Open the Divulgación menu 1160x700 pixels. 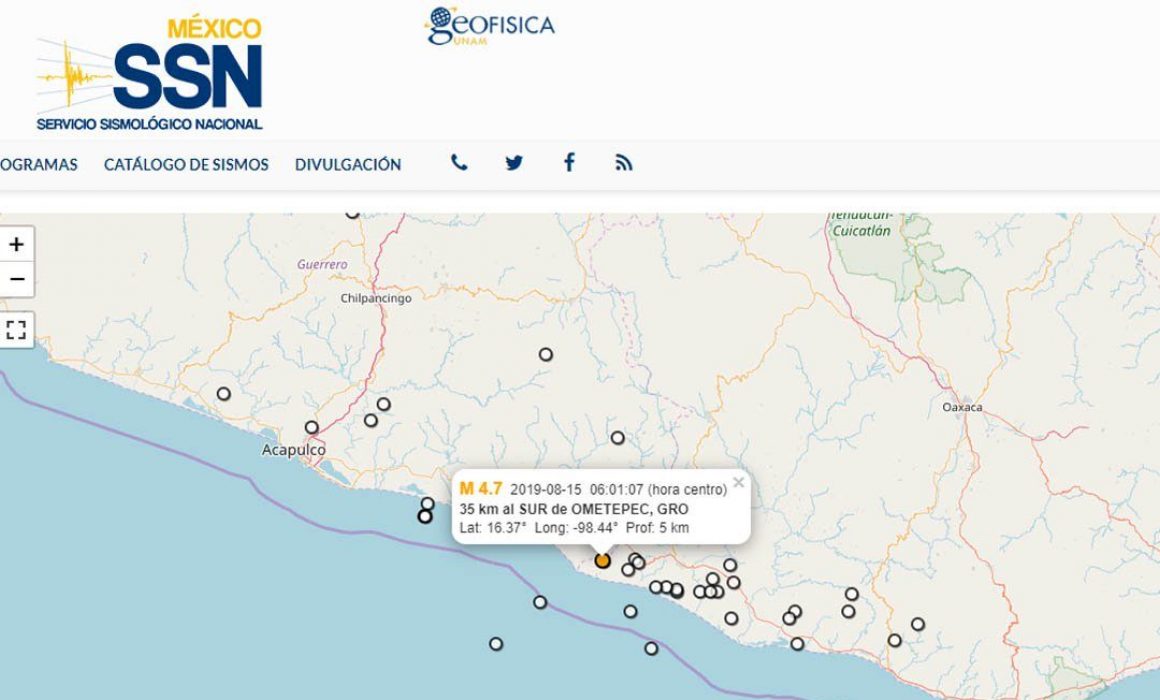pos(348,164)
